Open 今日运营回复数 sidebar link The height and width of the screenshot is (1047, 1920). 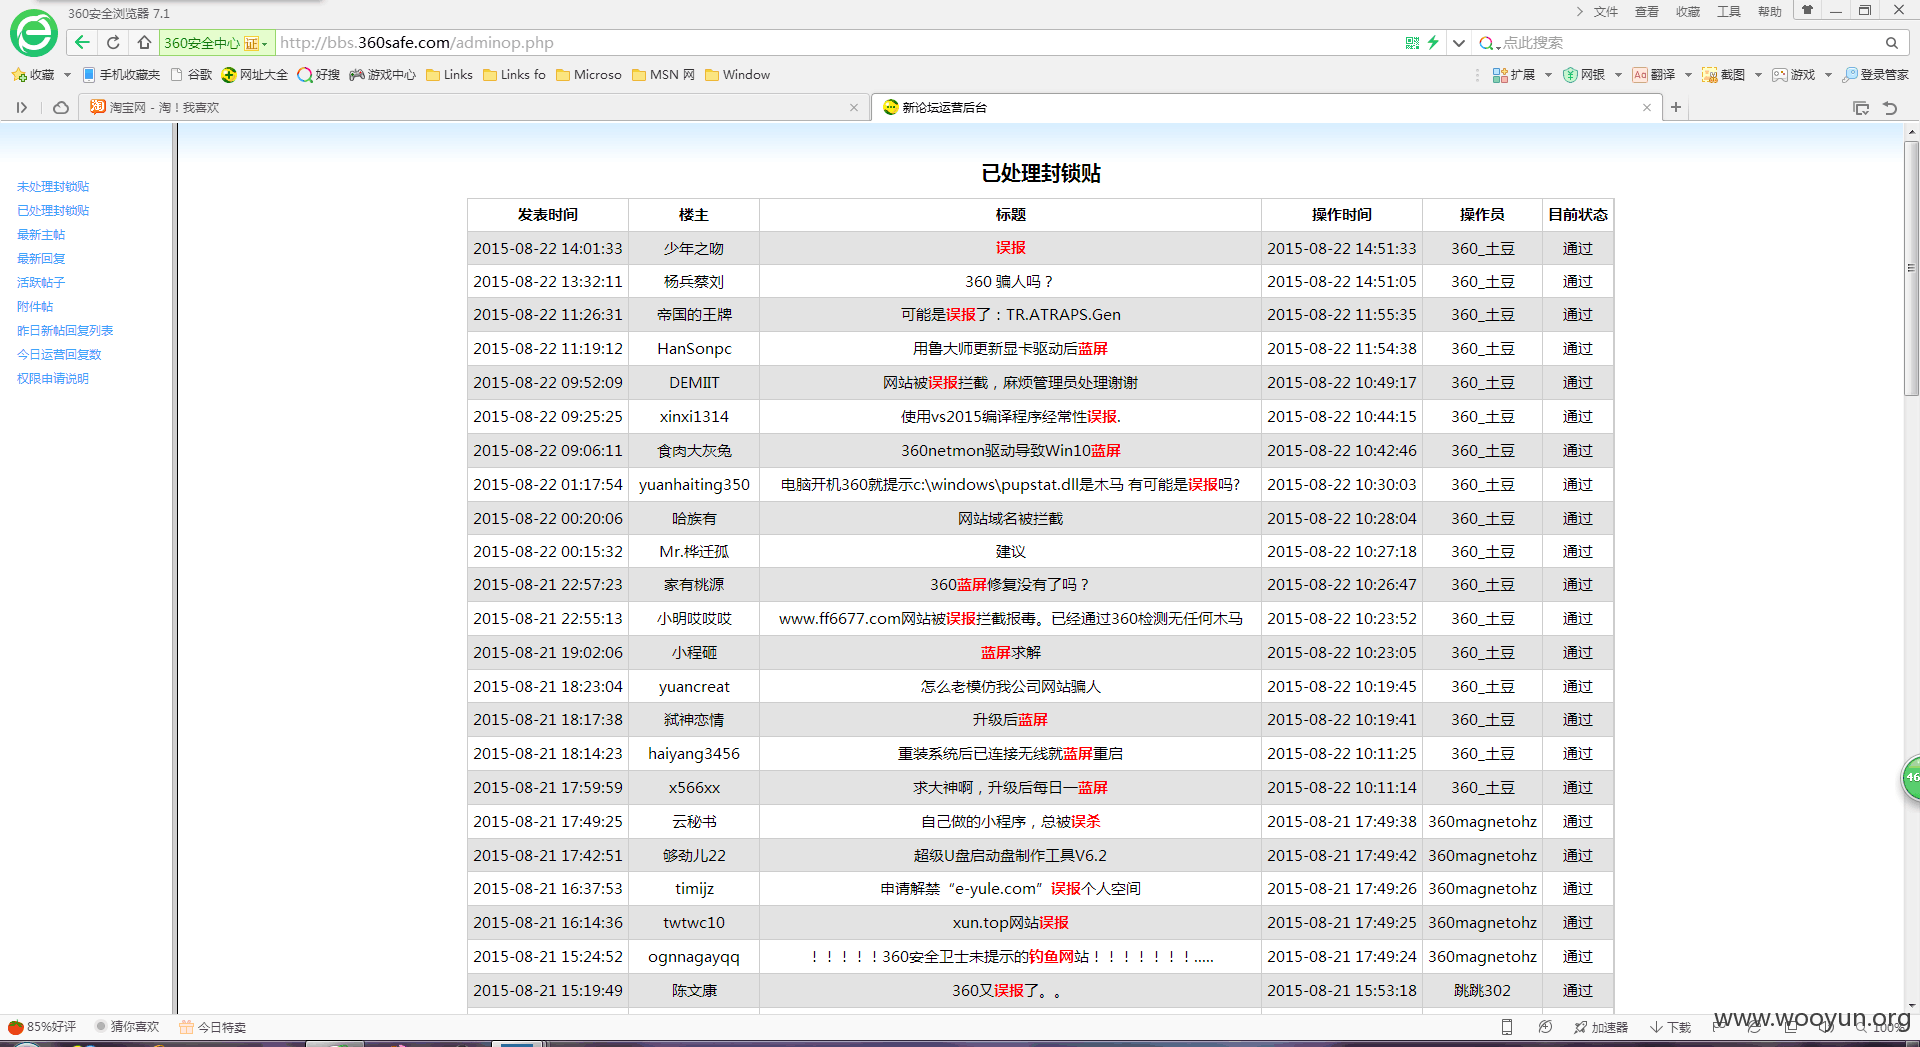pyautogui.click(x=59, y=355)
